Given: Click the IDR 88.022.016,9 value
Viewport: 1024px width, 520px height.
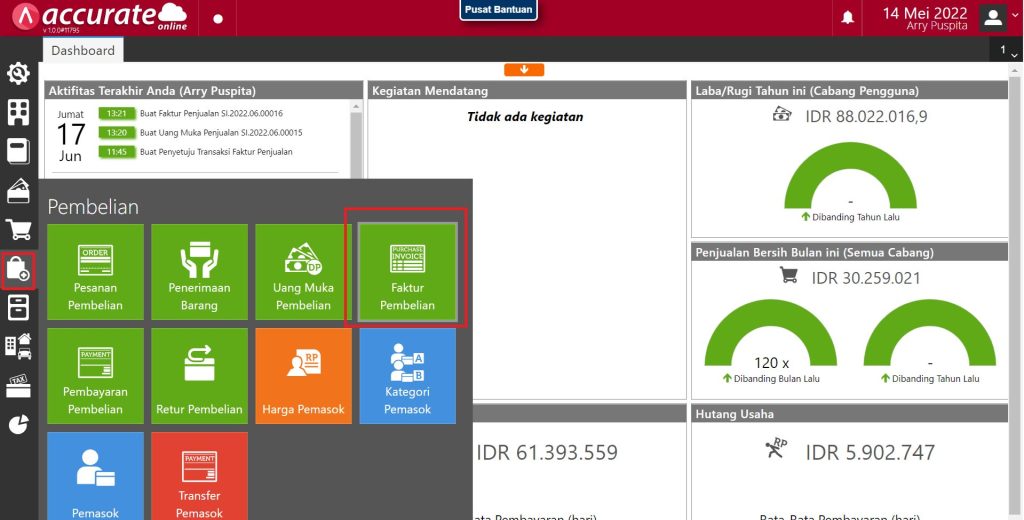Looking at the screenshot, I should [x=866, y=116].
